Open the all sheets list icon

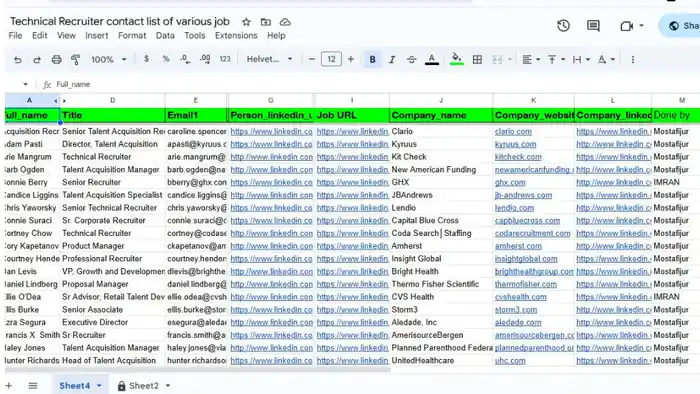tap(33, 386)
